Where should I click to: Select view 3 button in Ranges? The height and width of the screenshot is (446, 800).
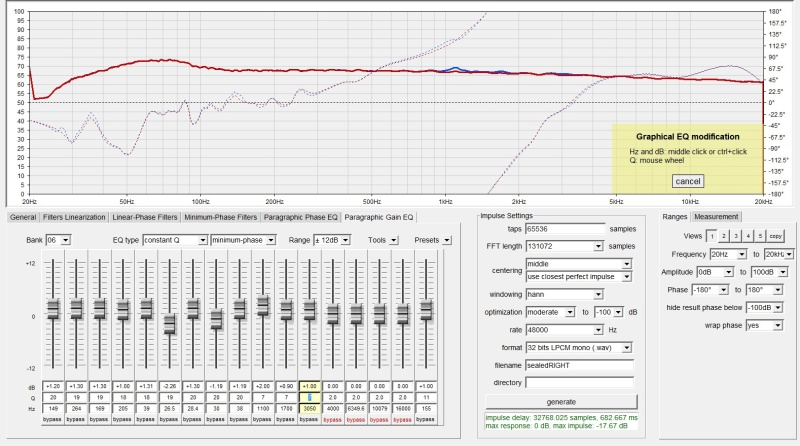pyautogui.click(x=735, y=235)
